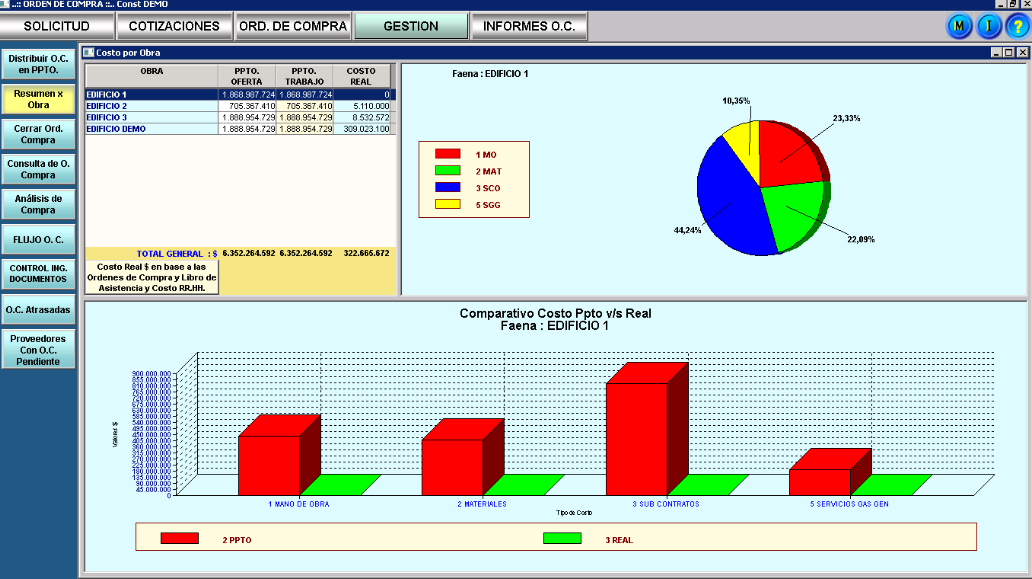Screen dimensions: 1032x579
Task: Open the INFORMES O.C. menu
Action: point(529,26)
